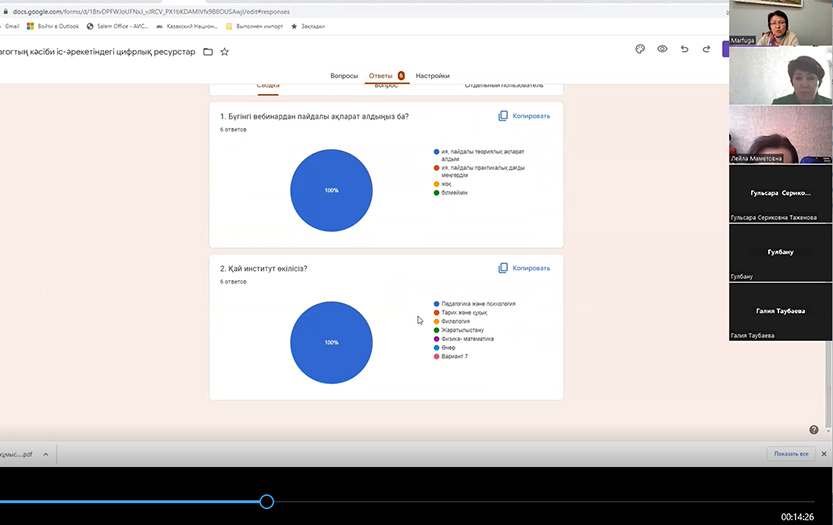
Task: Click the preview eye icon
Action: 662,49
